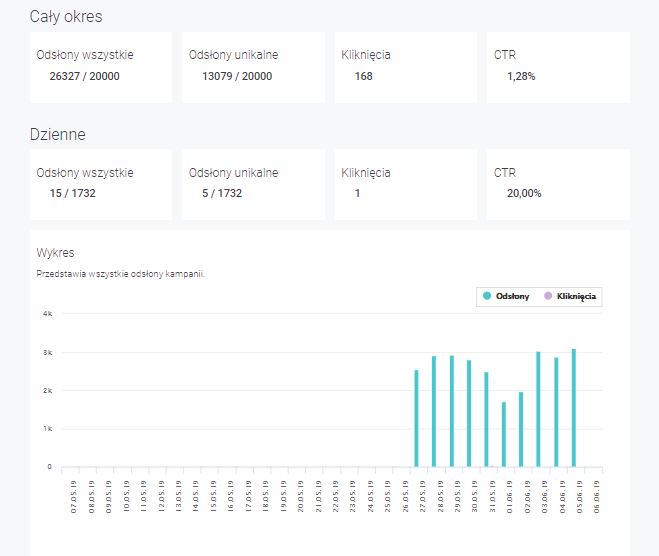The image size is (659, 556).
Task: Open the total CTR 1,28% card
Action: pyautogui.click(x=558, y=67)
